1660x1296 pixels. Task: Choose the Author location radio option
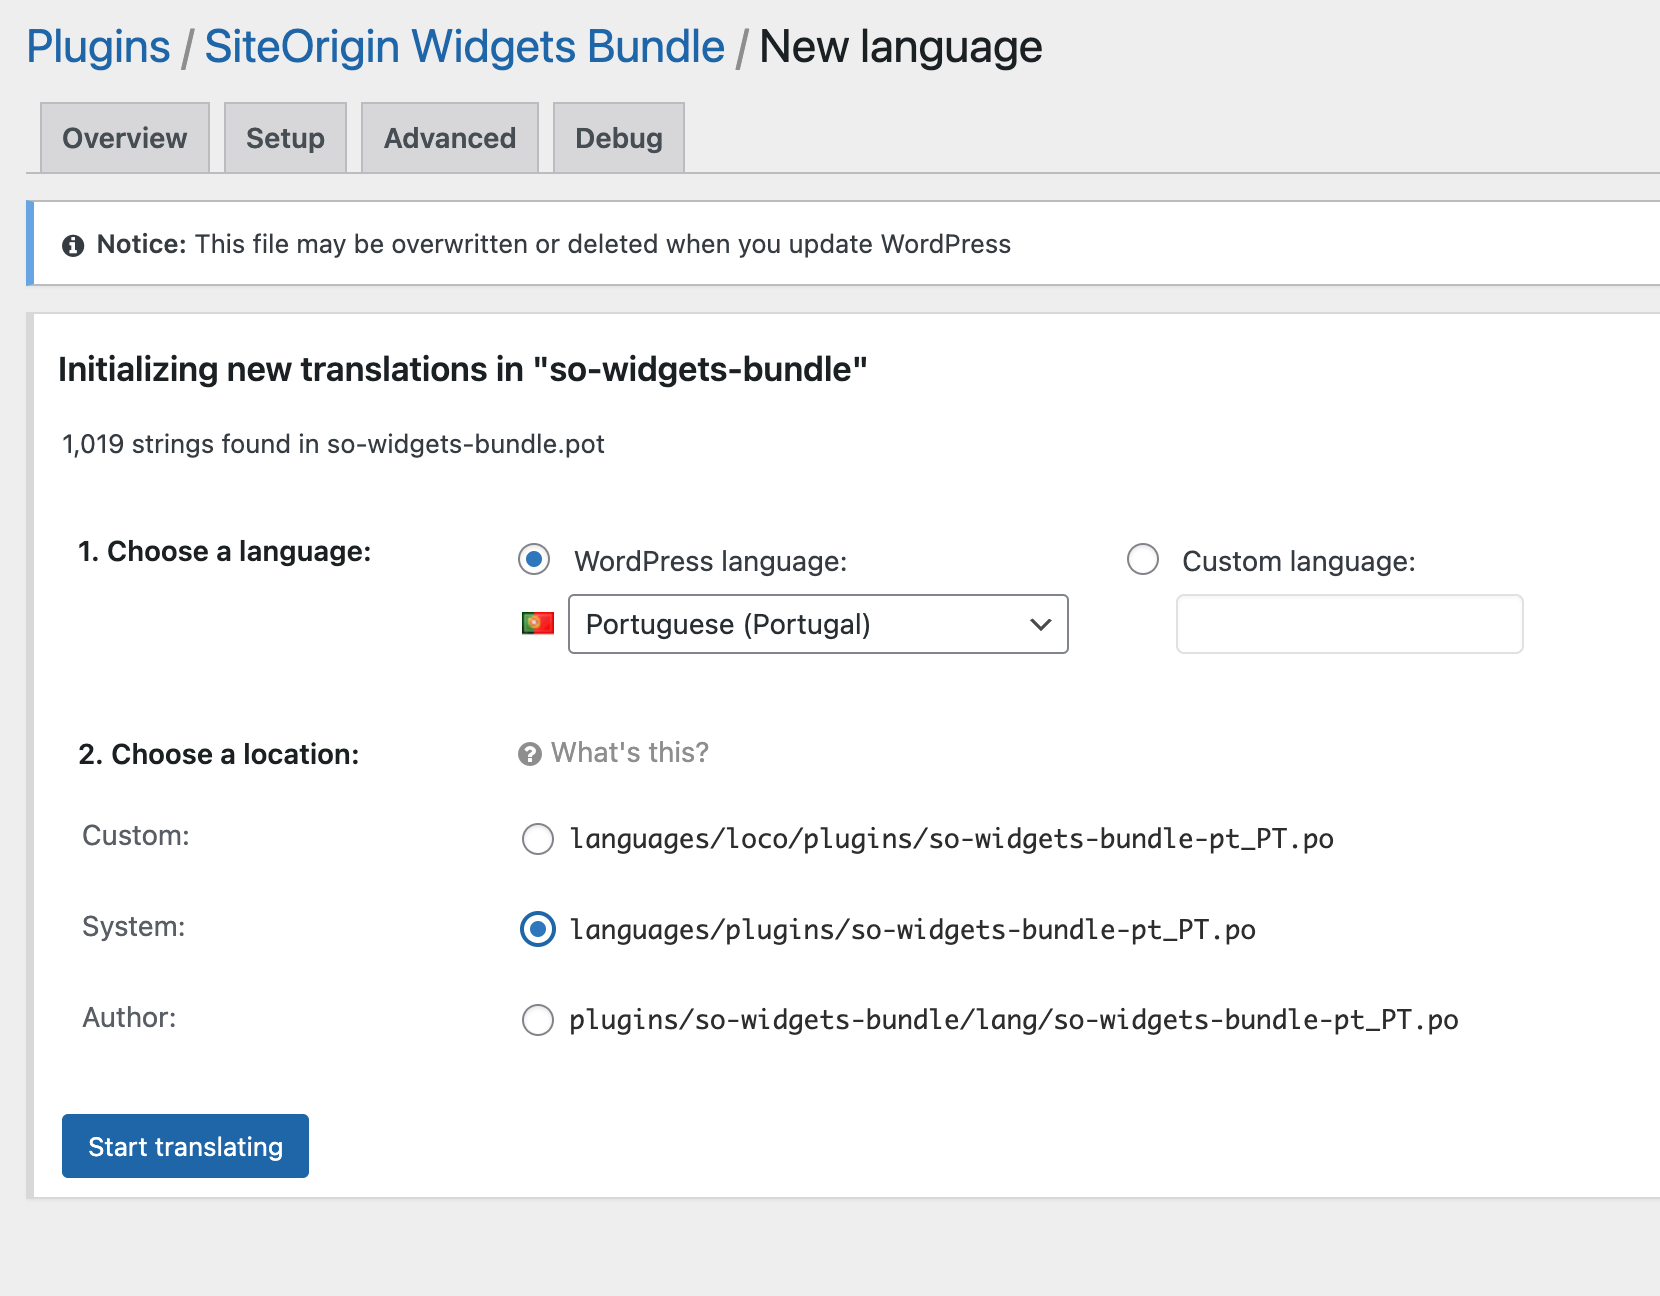click(x=538, y=1020)
